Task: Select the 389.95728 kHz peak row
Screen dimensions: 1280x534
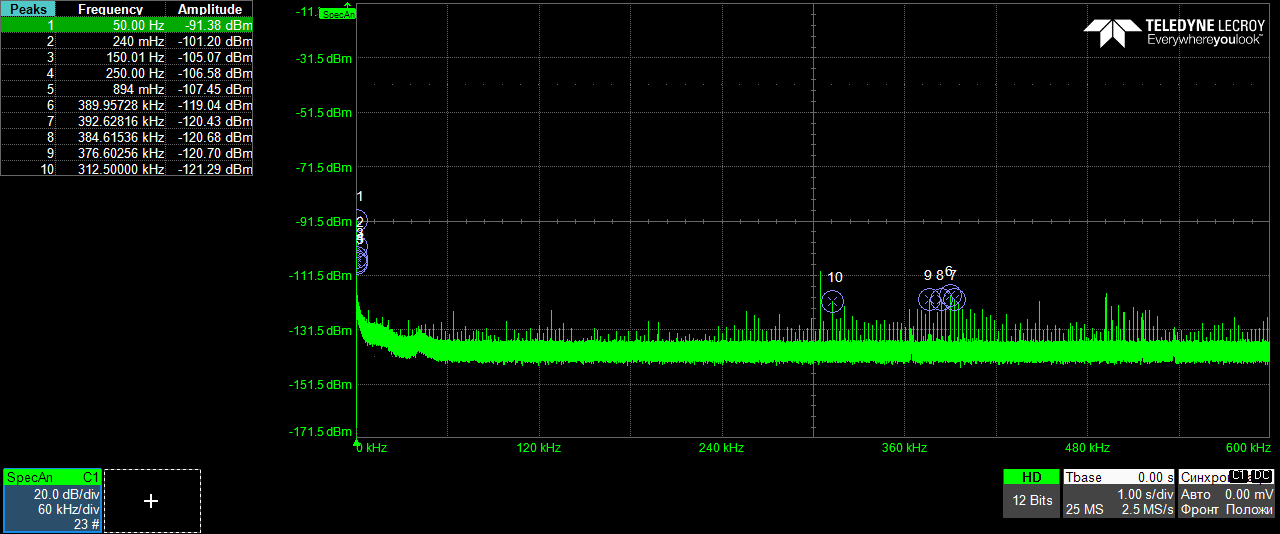Action: tap(126, 105)
